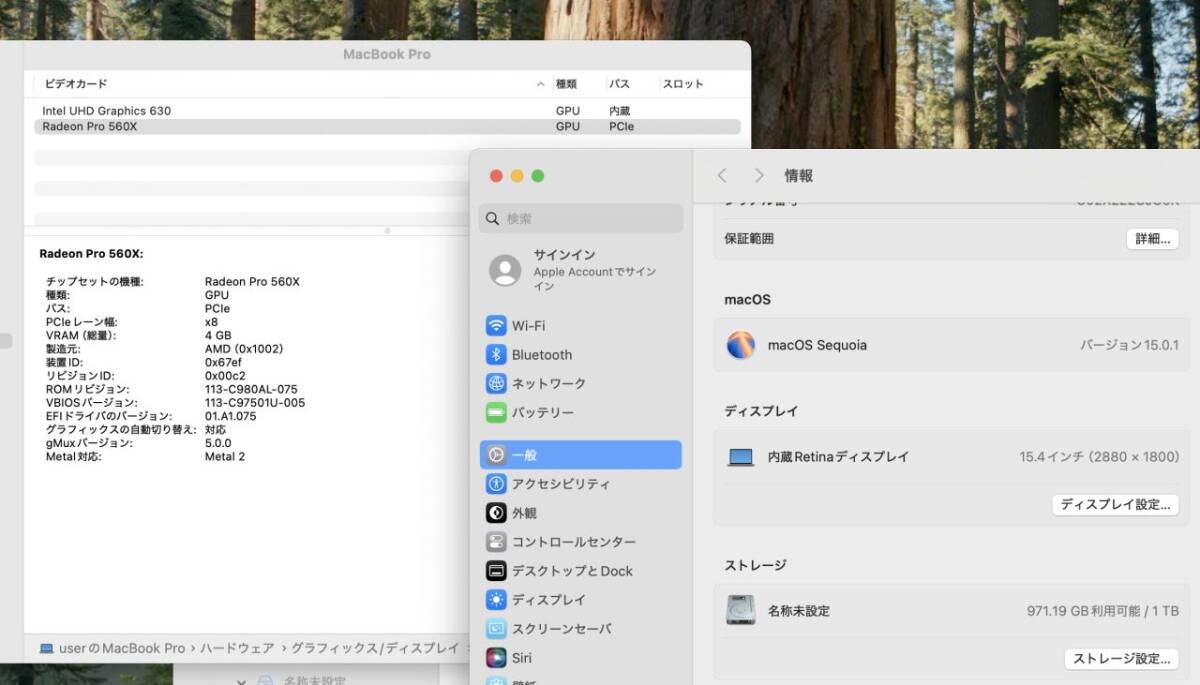1200x685 pixels.
Task: Select the Radeon Pro 560X row
Action: pyautogui.click(x=387, y=127)
